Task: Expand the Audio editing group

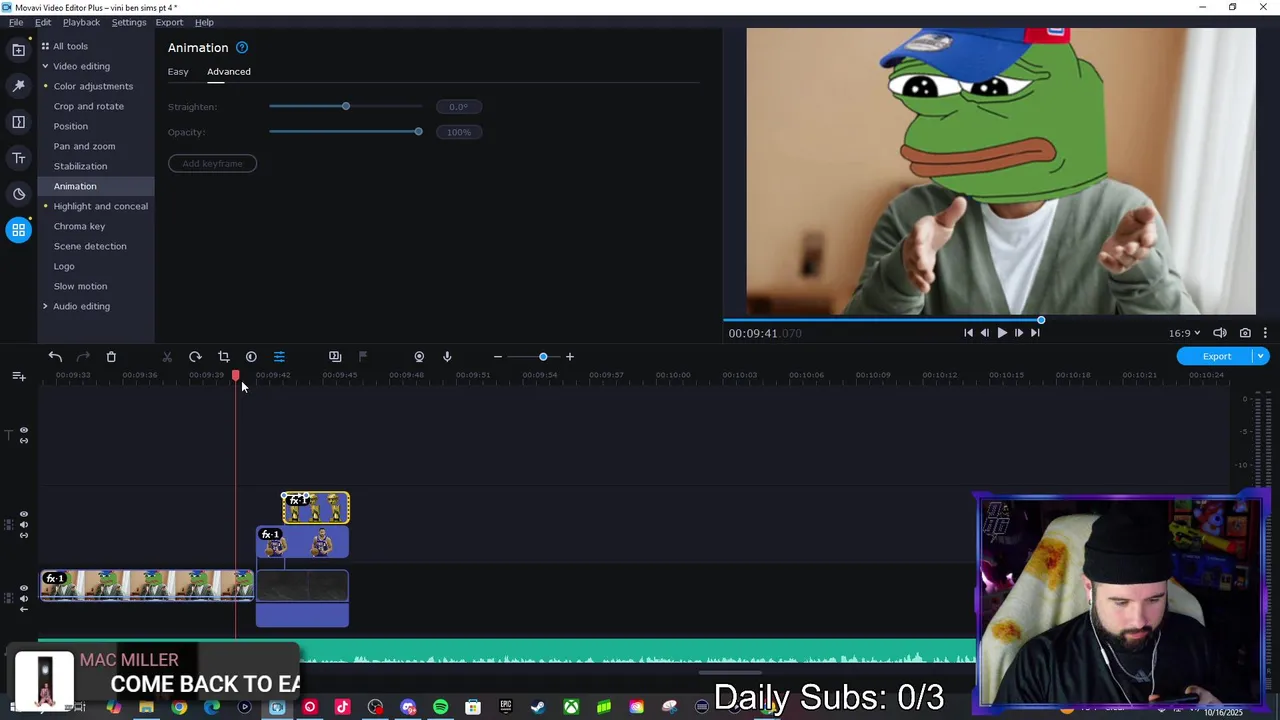Action: pyautogui.click(x=45, y=306)
